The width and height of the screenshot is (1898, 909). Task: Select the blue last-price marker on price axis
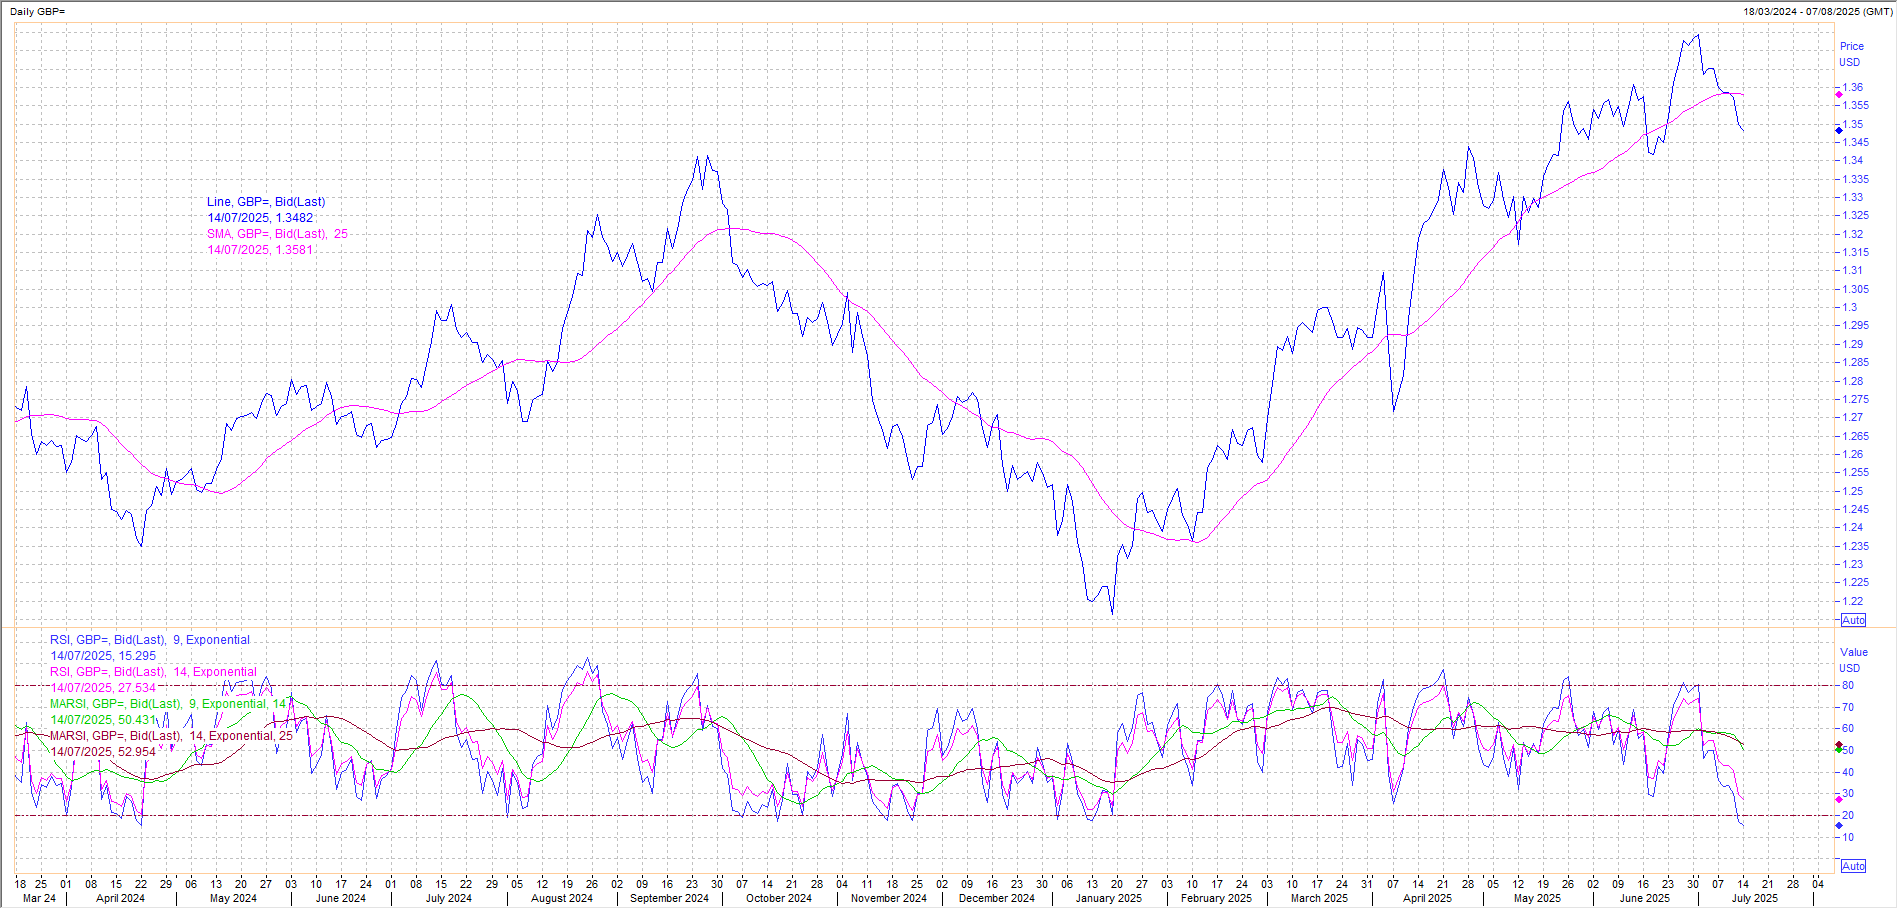tap(1838, 130)
